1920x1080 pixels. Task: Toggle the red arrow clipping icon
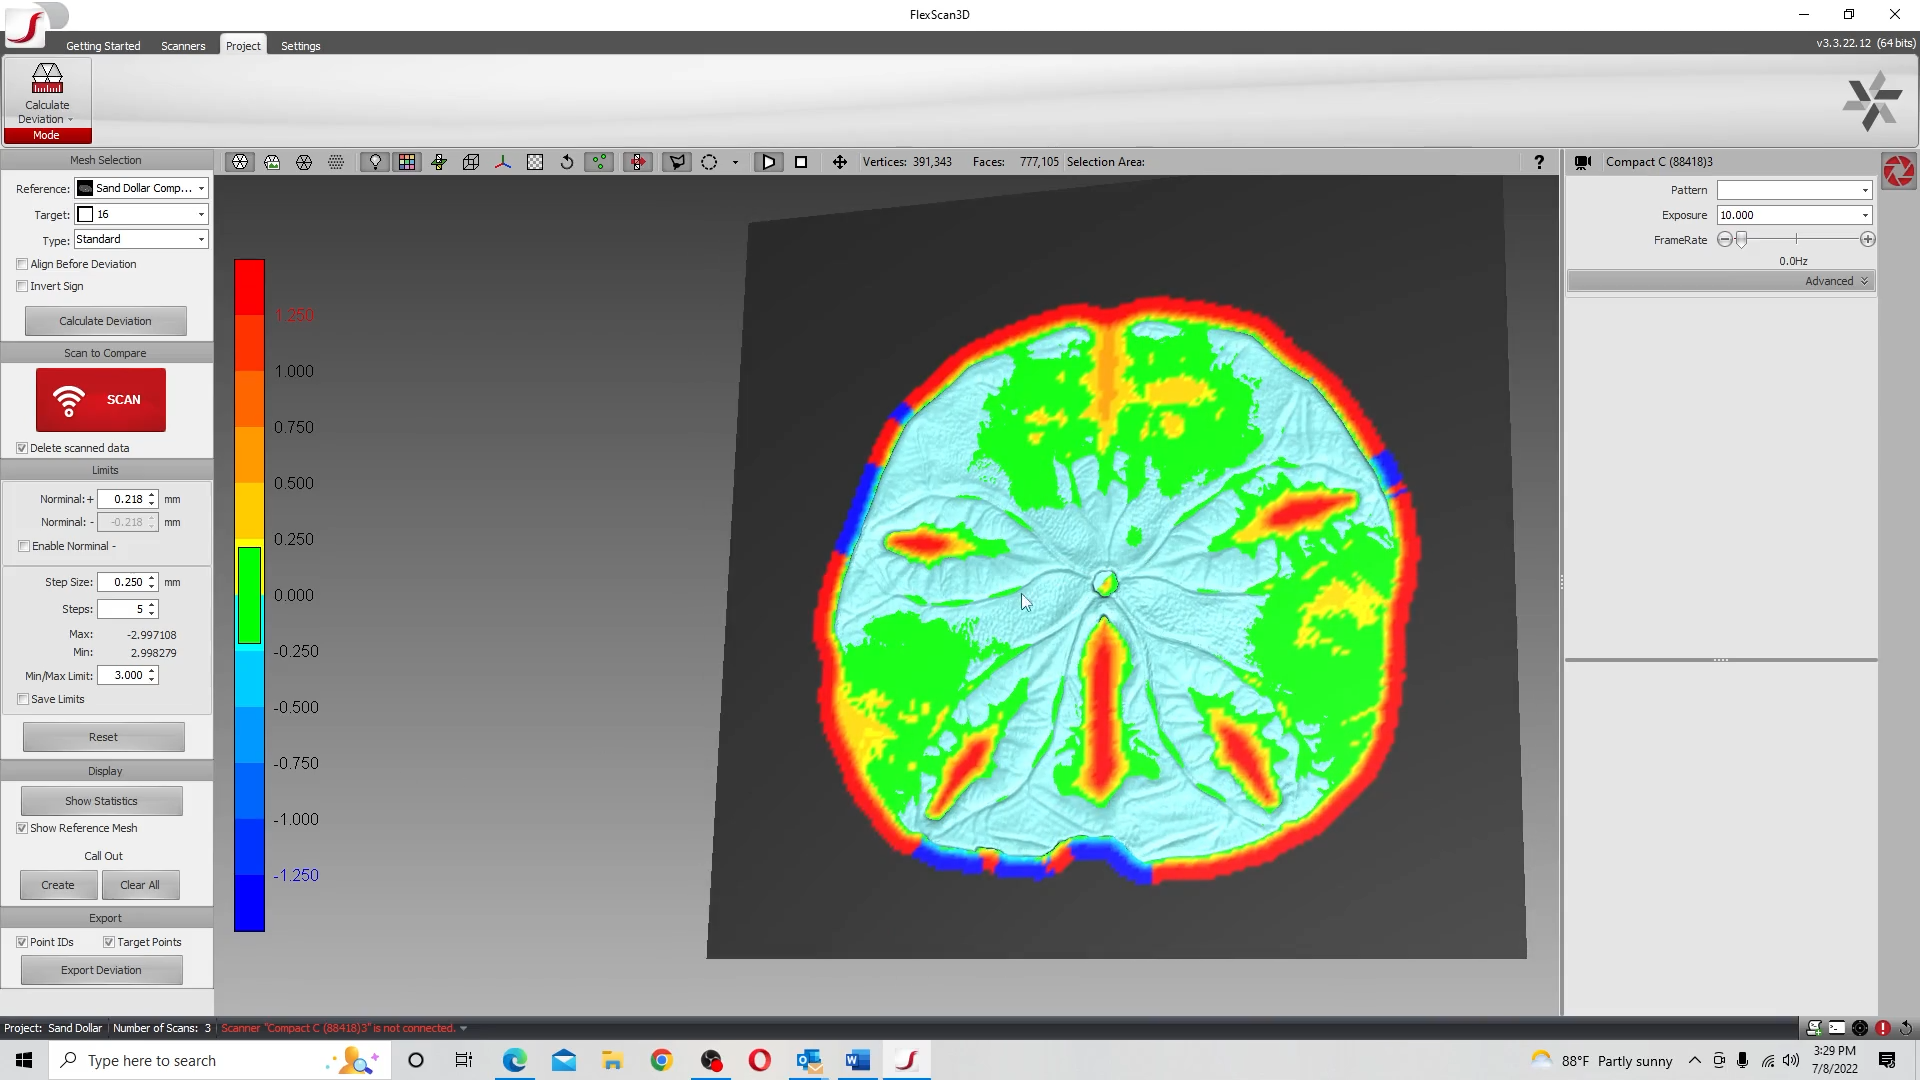[x=638, y=162]
